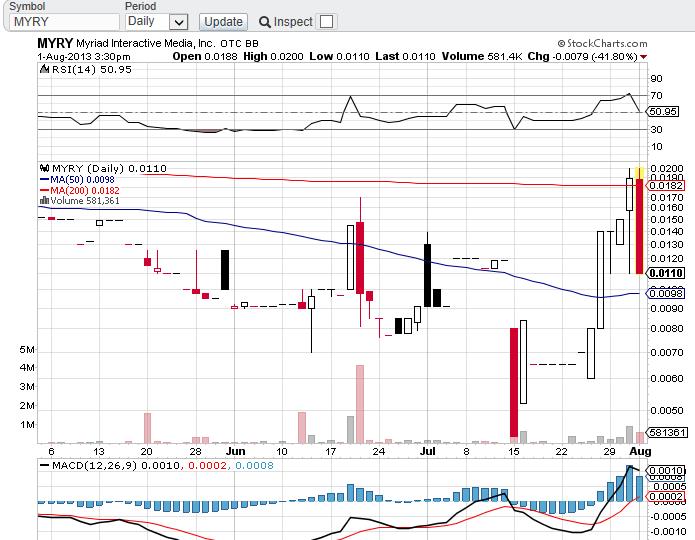Click the MACD signal tag 0.0002
The image size is (695, 540).
666,497
